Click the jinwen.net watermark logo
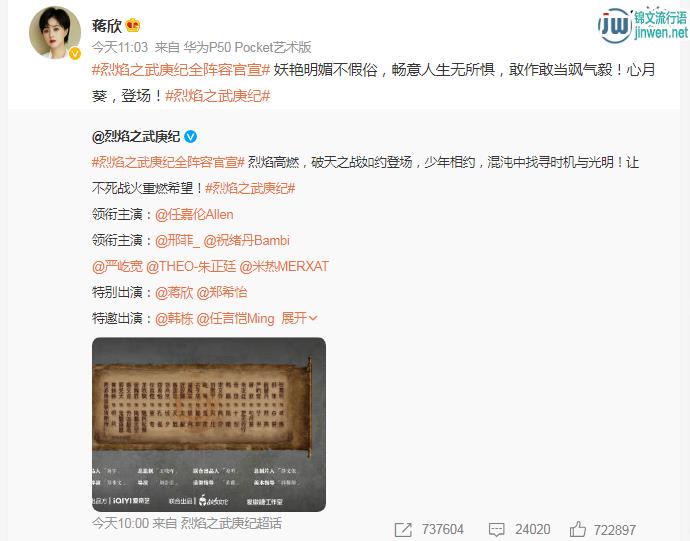 coord(642,24)
